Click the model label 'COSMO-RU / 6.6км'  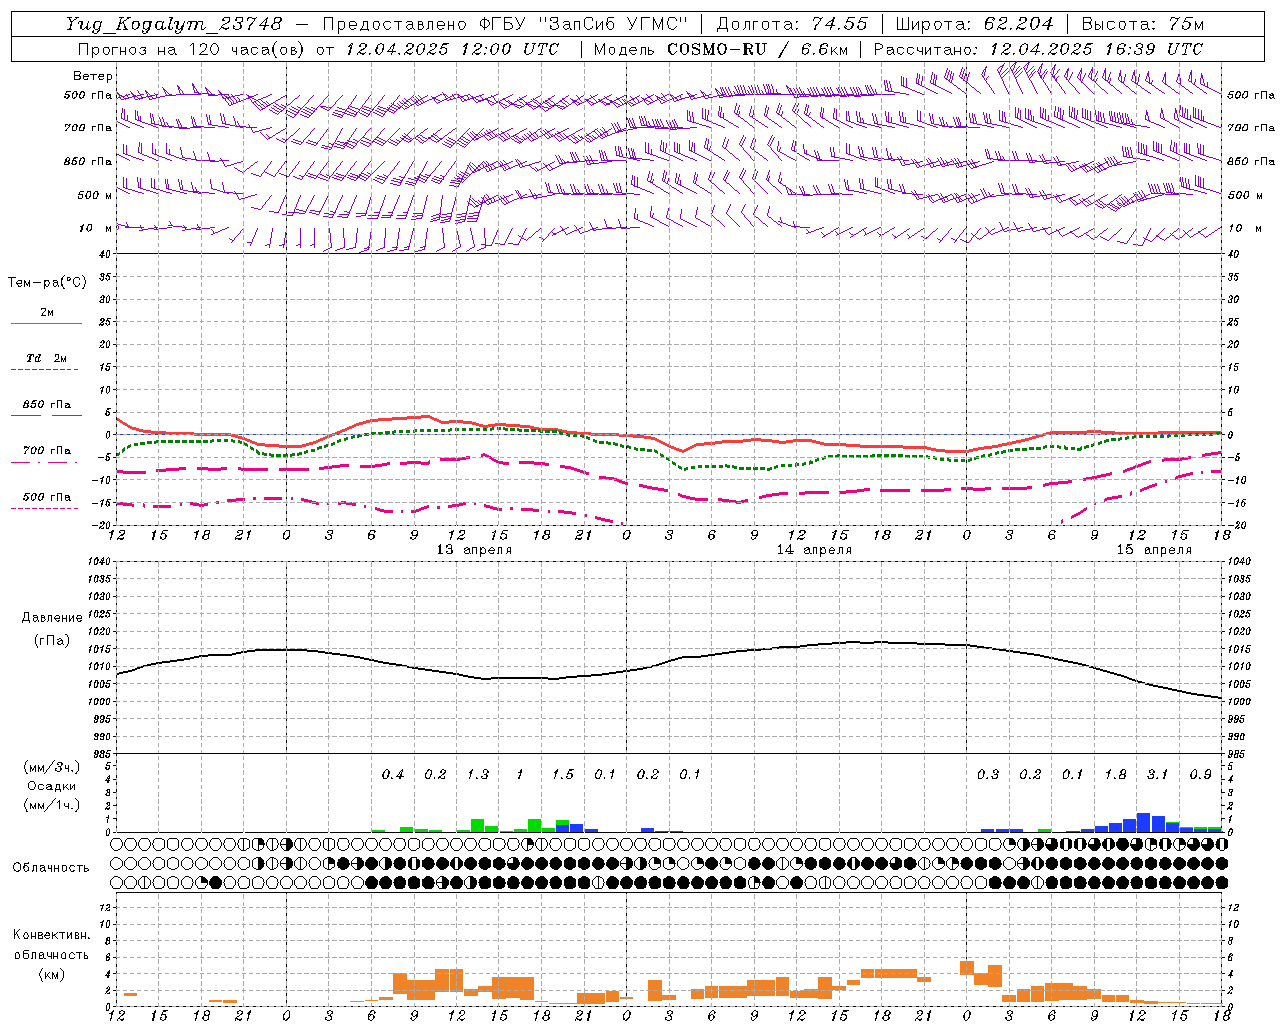coord(757,49)
